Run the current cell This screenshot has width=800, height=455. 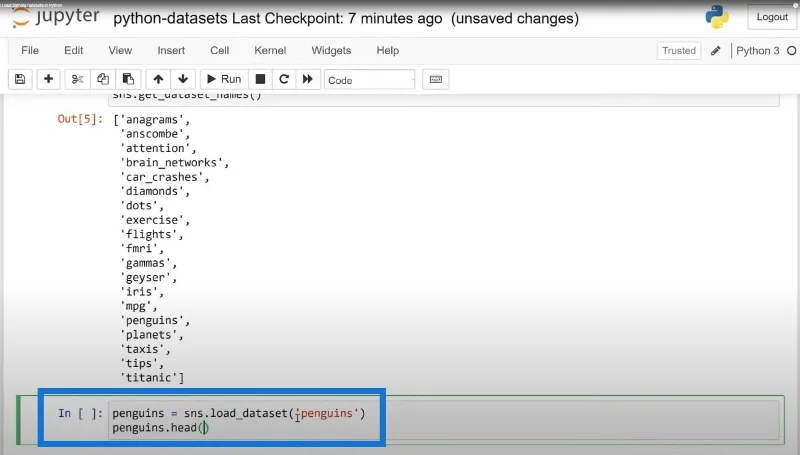click(x=224, y=79)
